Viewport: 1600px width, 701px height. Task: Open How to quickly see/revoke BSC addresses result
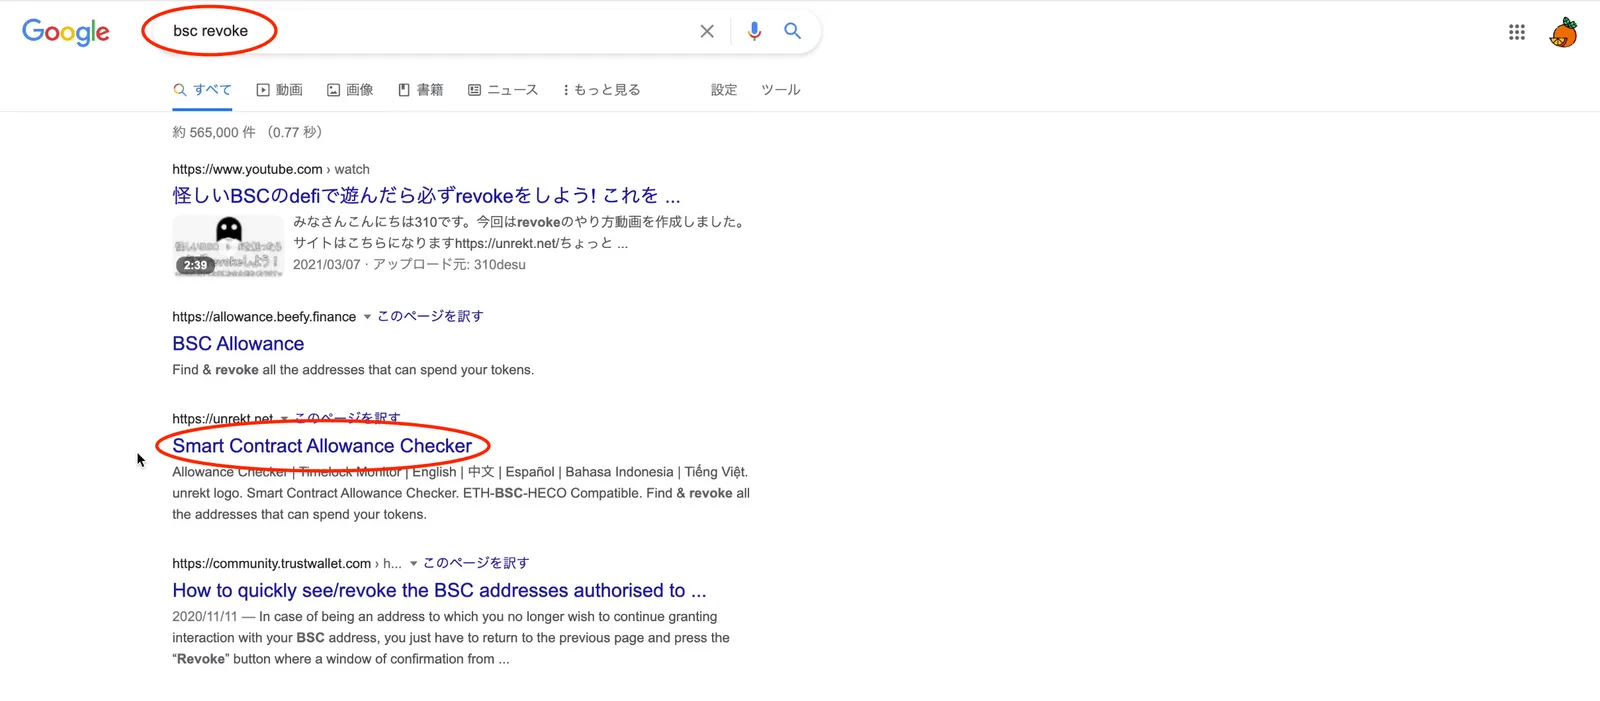[x=439, y=590]
